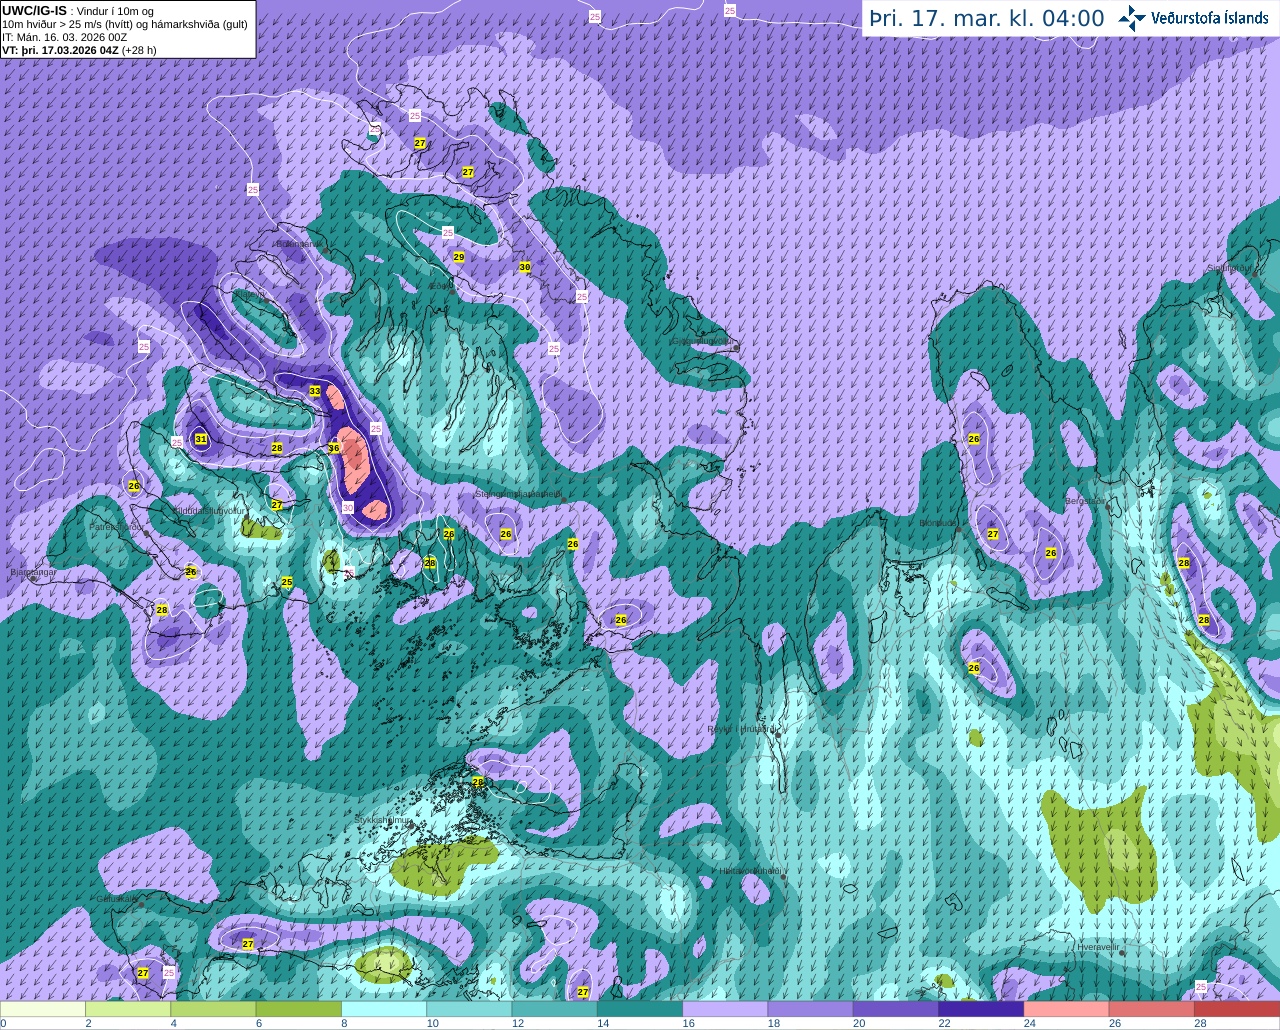Pick the 14–16 m/s dark teal legend swatch

pos(640,1008)
